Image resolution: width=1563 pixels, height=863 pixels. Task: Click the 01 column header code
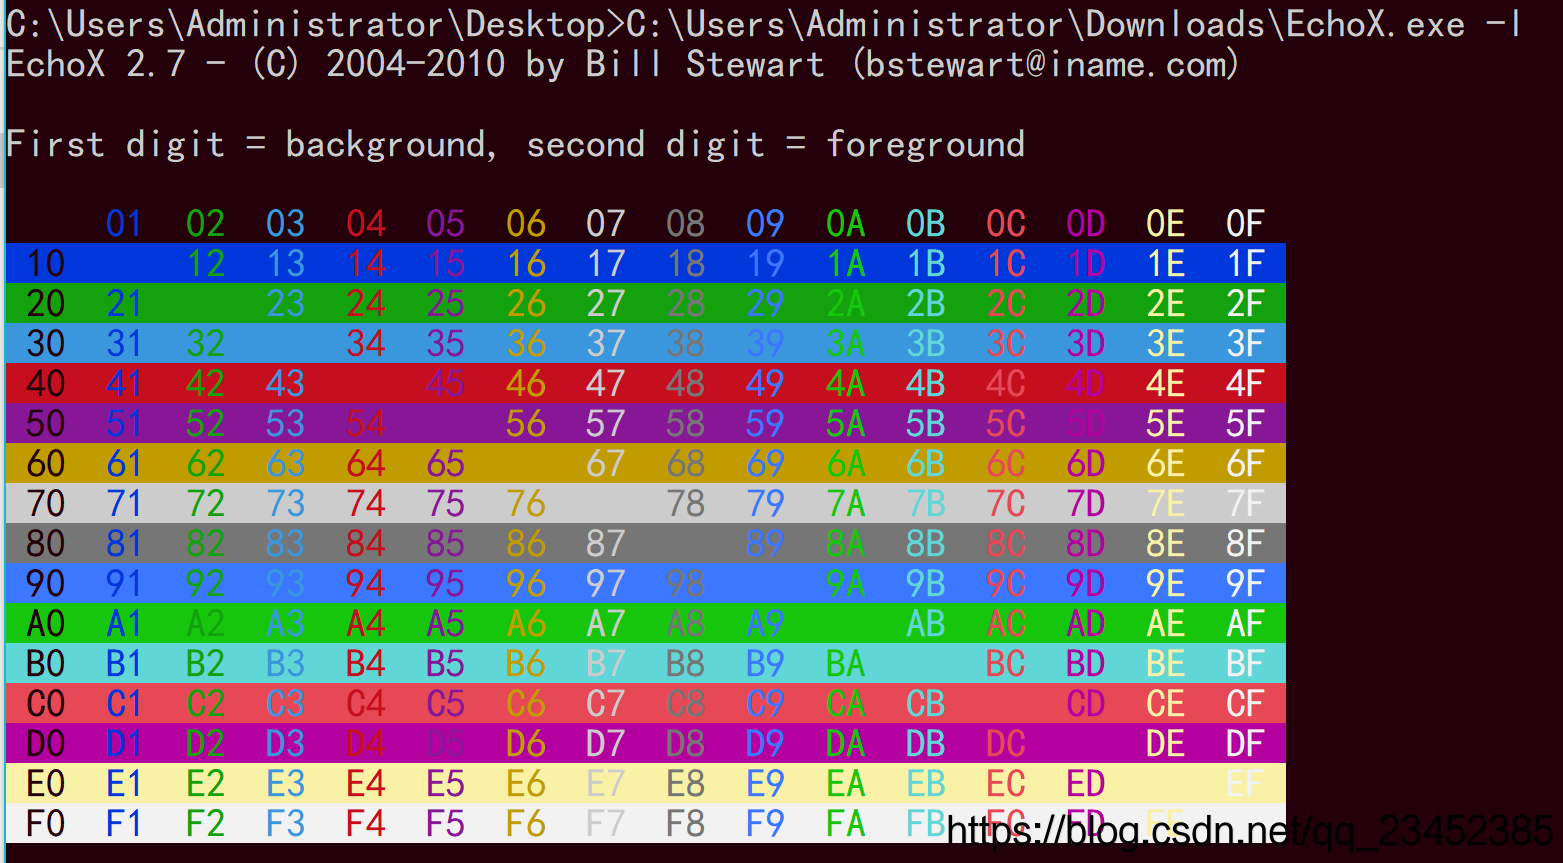click(x=124, y=223)
